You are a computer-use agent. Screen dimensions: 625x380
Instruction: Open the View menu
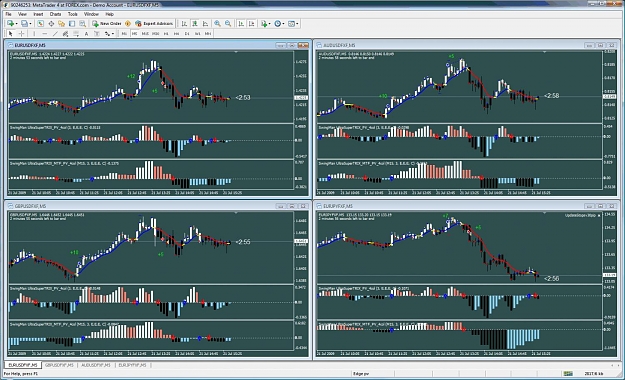click(22, 14)
